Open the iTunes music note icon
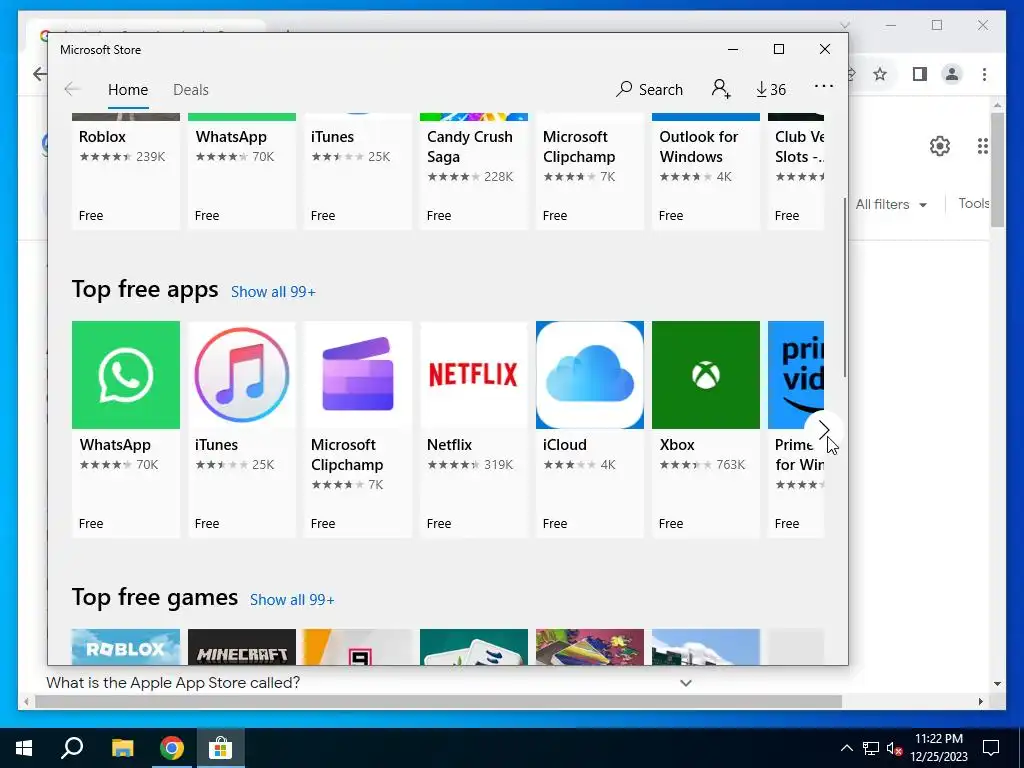Image resolution: width=1024 pixels, height=768 pixels. [242, 375]
